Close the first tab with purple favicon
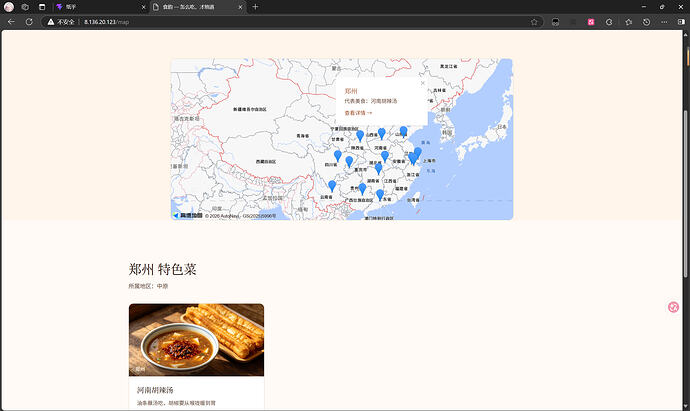The width and height of the screenshot is (690, 411). click(x=143, y=7)
